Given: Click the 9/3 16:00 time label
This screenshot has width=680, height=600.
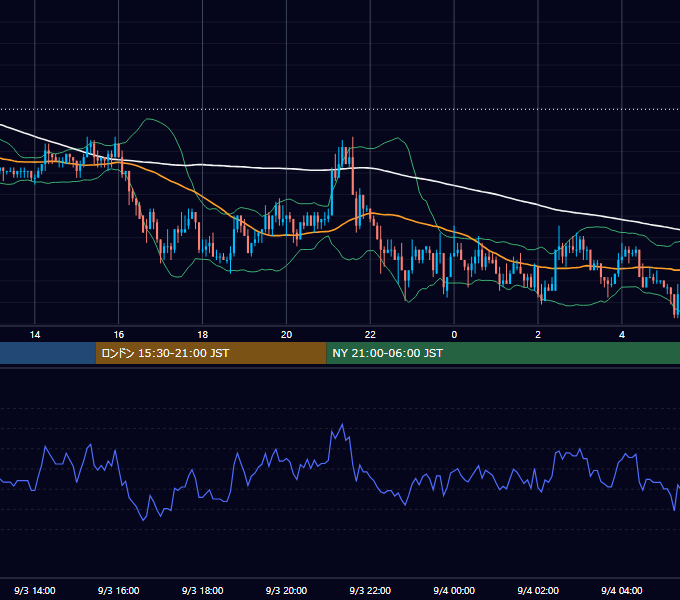Looking at the screenshot, I should [118, 590].
